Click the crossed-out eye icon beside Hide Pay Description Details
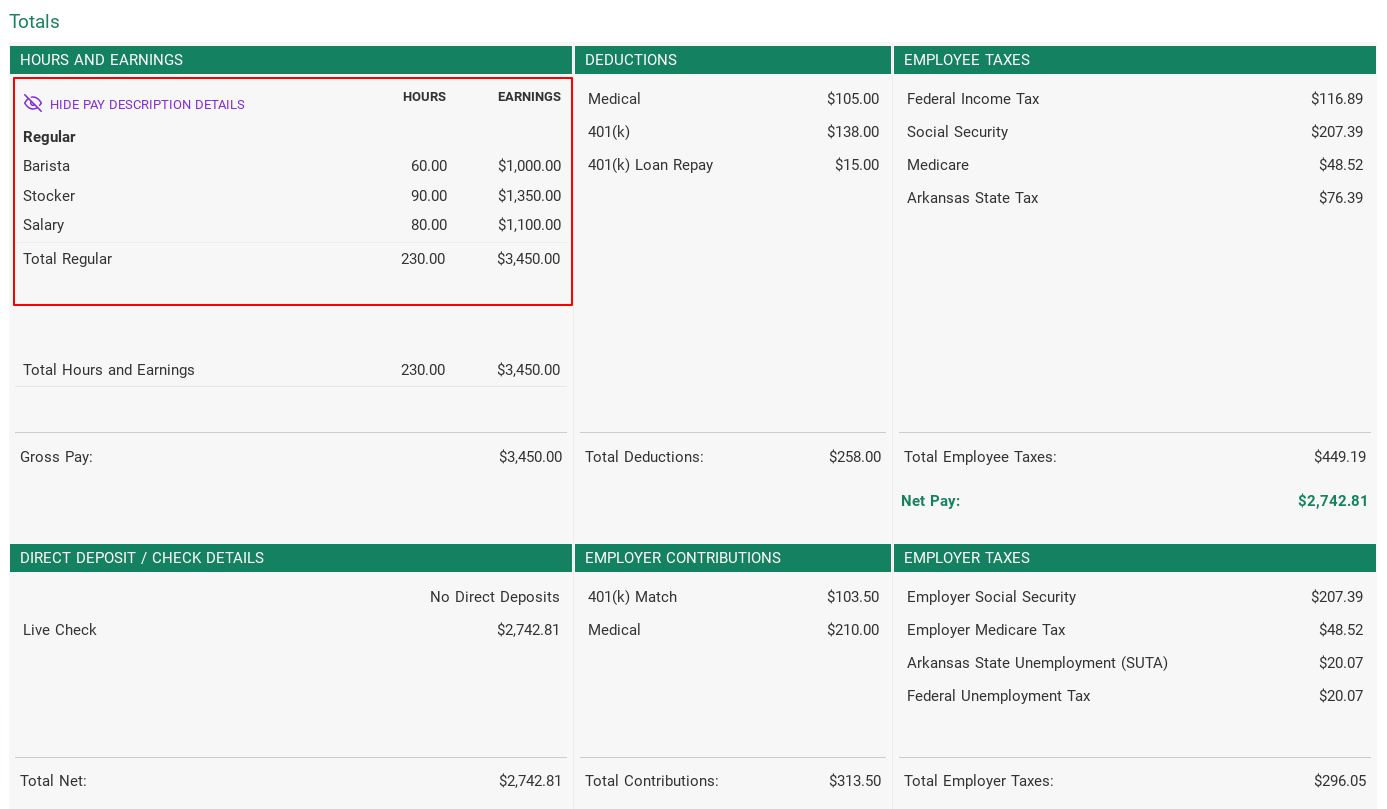1387x809 pixels. click(33, 103)
